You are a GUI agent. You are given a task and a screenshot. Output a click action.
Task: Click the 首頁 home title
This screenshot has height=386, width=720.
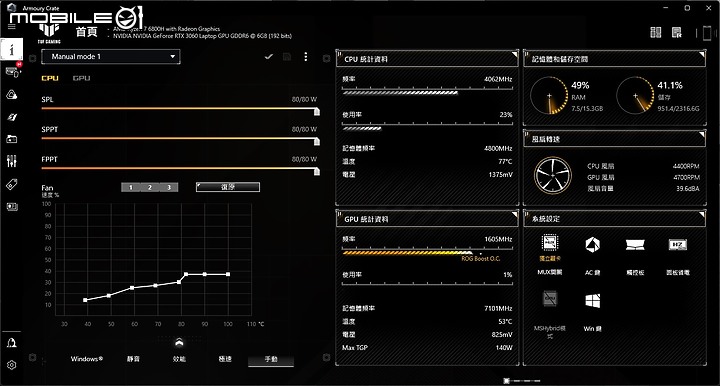pos(86,32)
